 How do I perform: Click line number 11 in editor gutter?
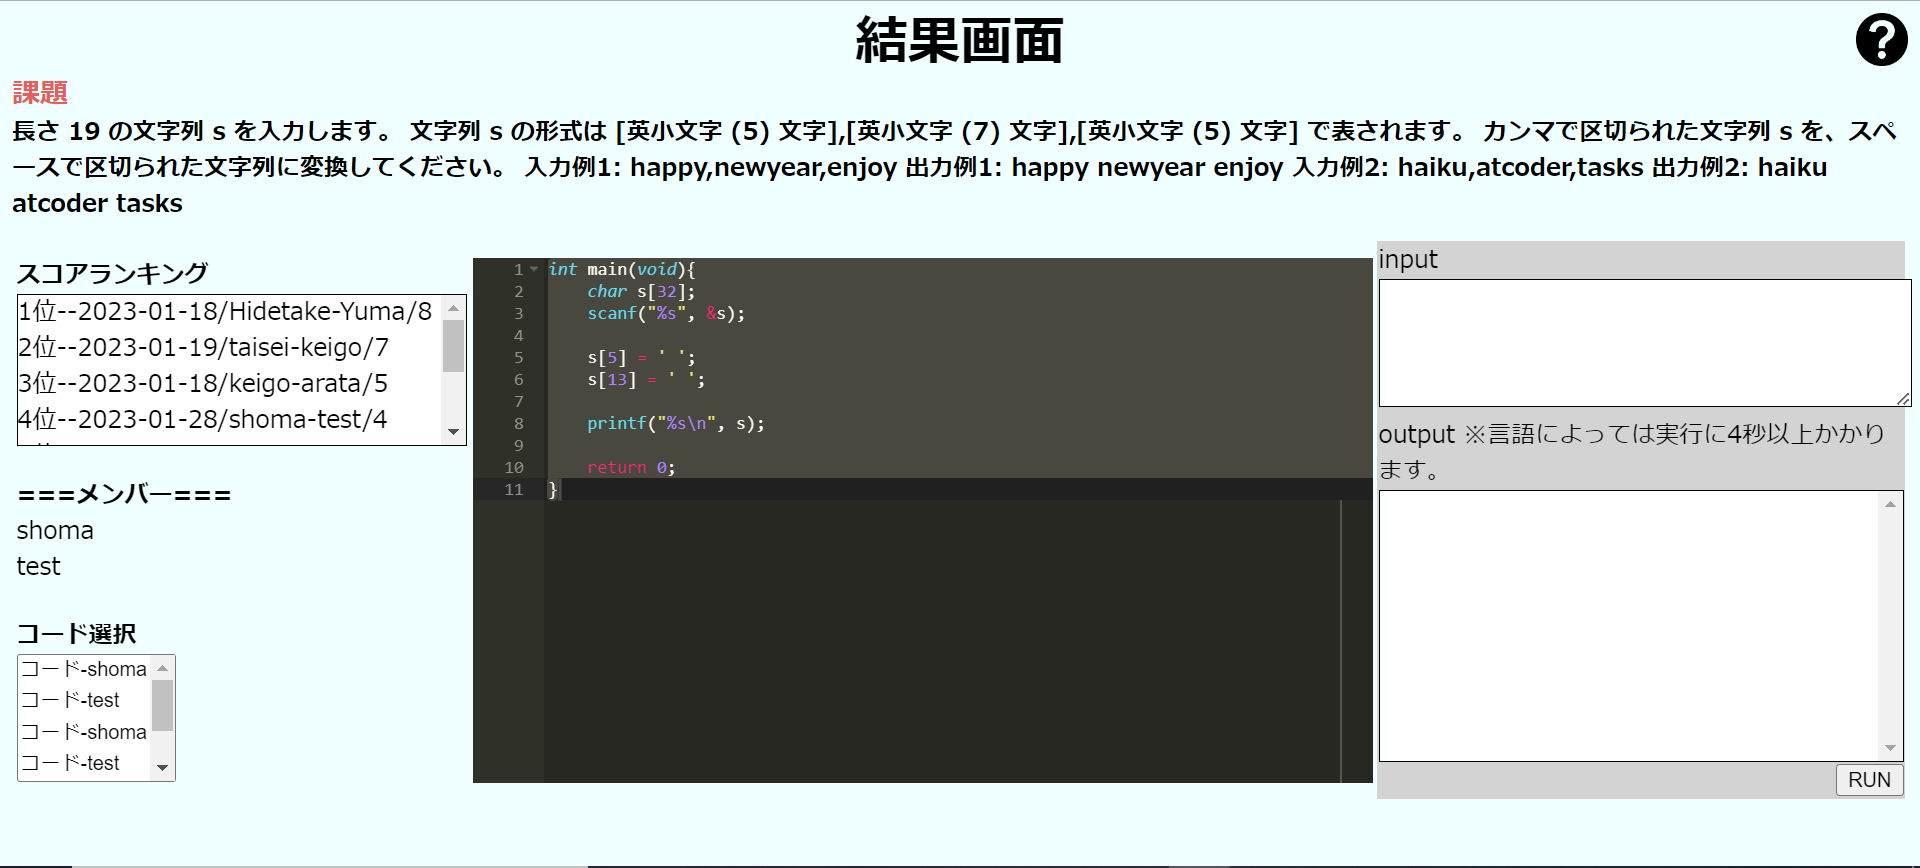click(514, 489)
